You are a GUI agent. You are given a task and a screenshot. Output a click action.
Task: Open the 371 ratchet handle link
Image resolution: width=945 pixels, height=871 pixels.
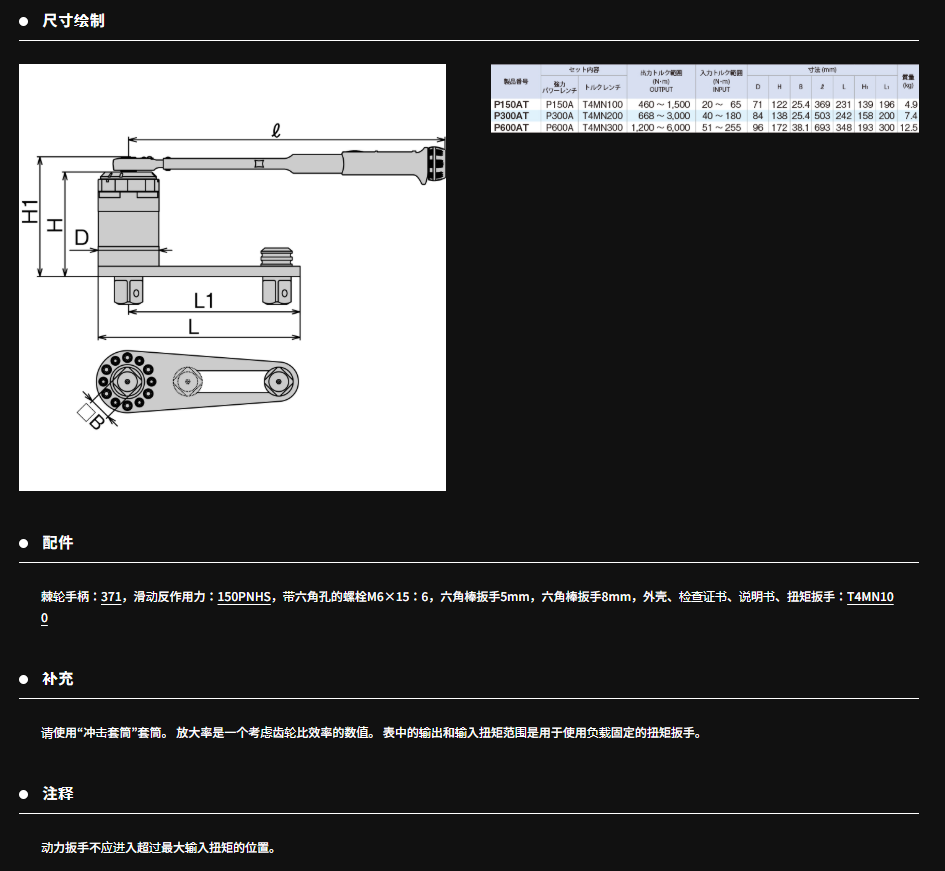tap(111, 597)
